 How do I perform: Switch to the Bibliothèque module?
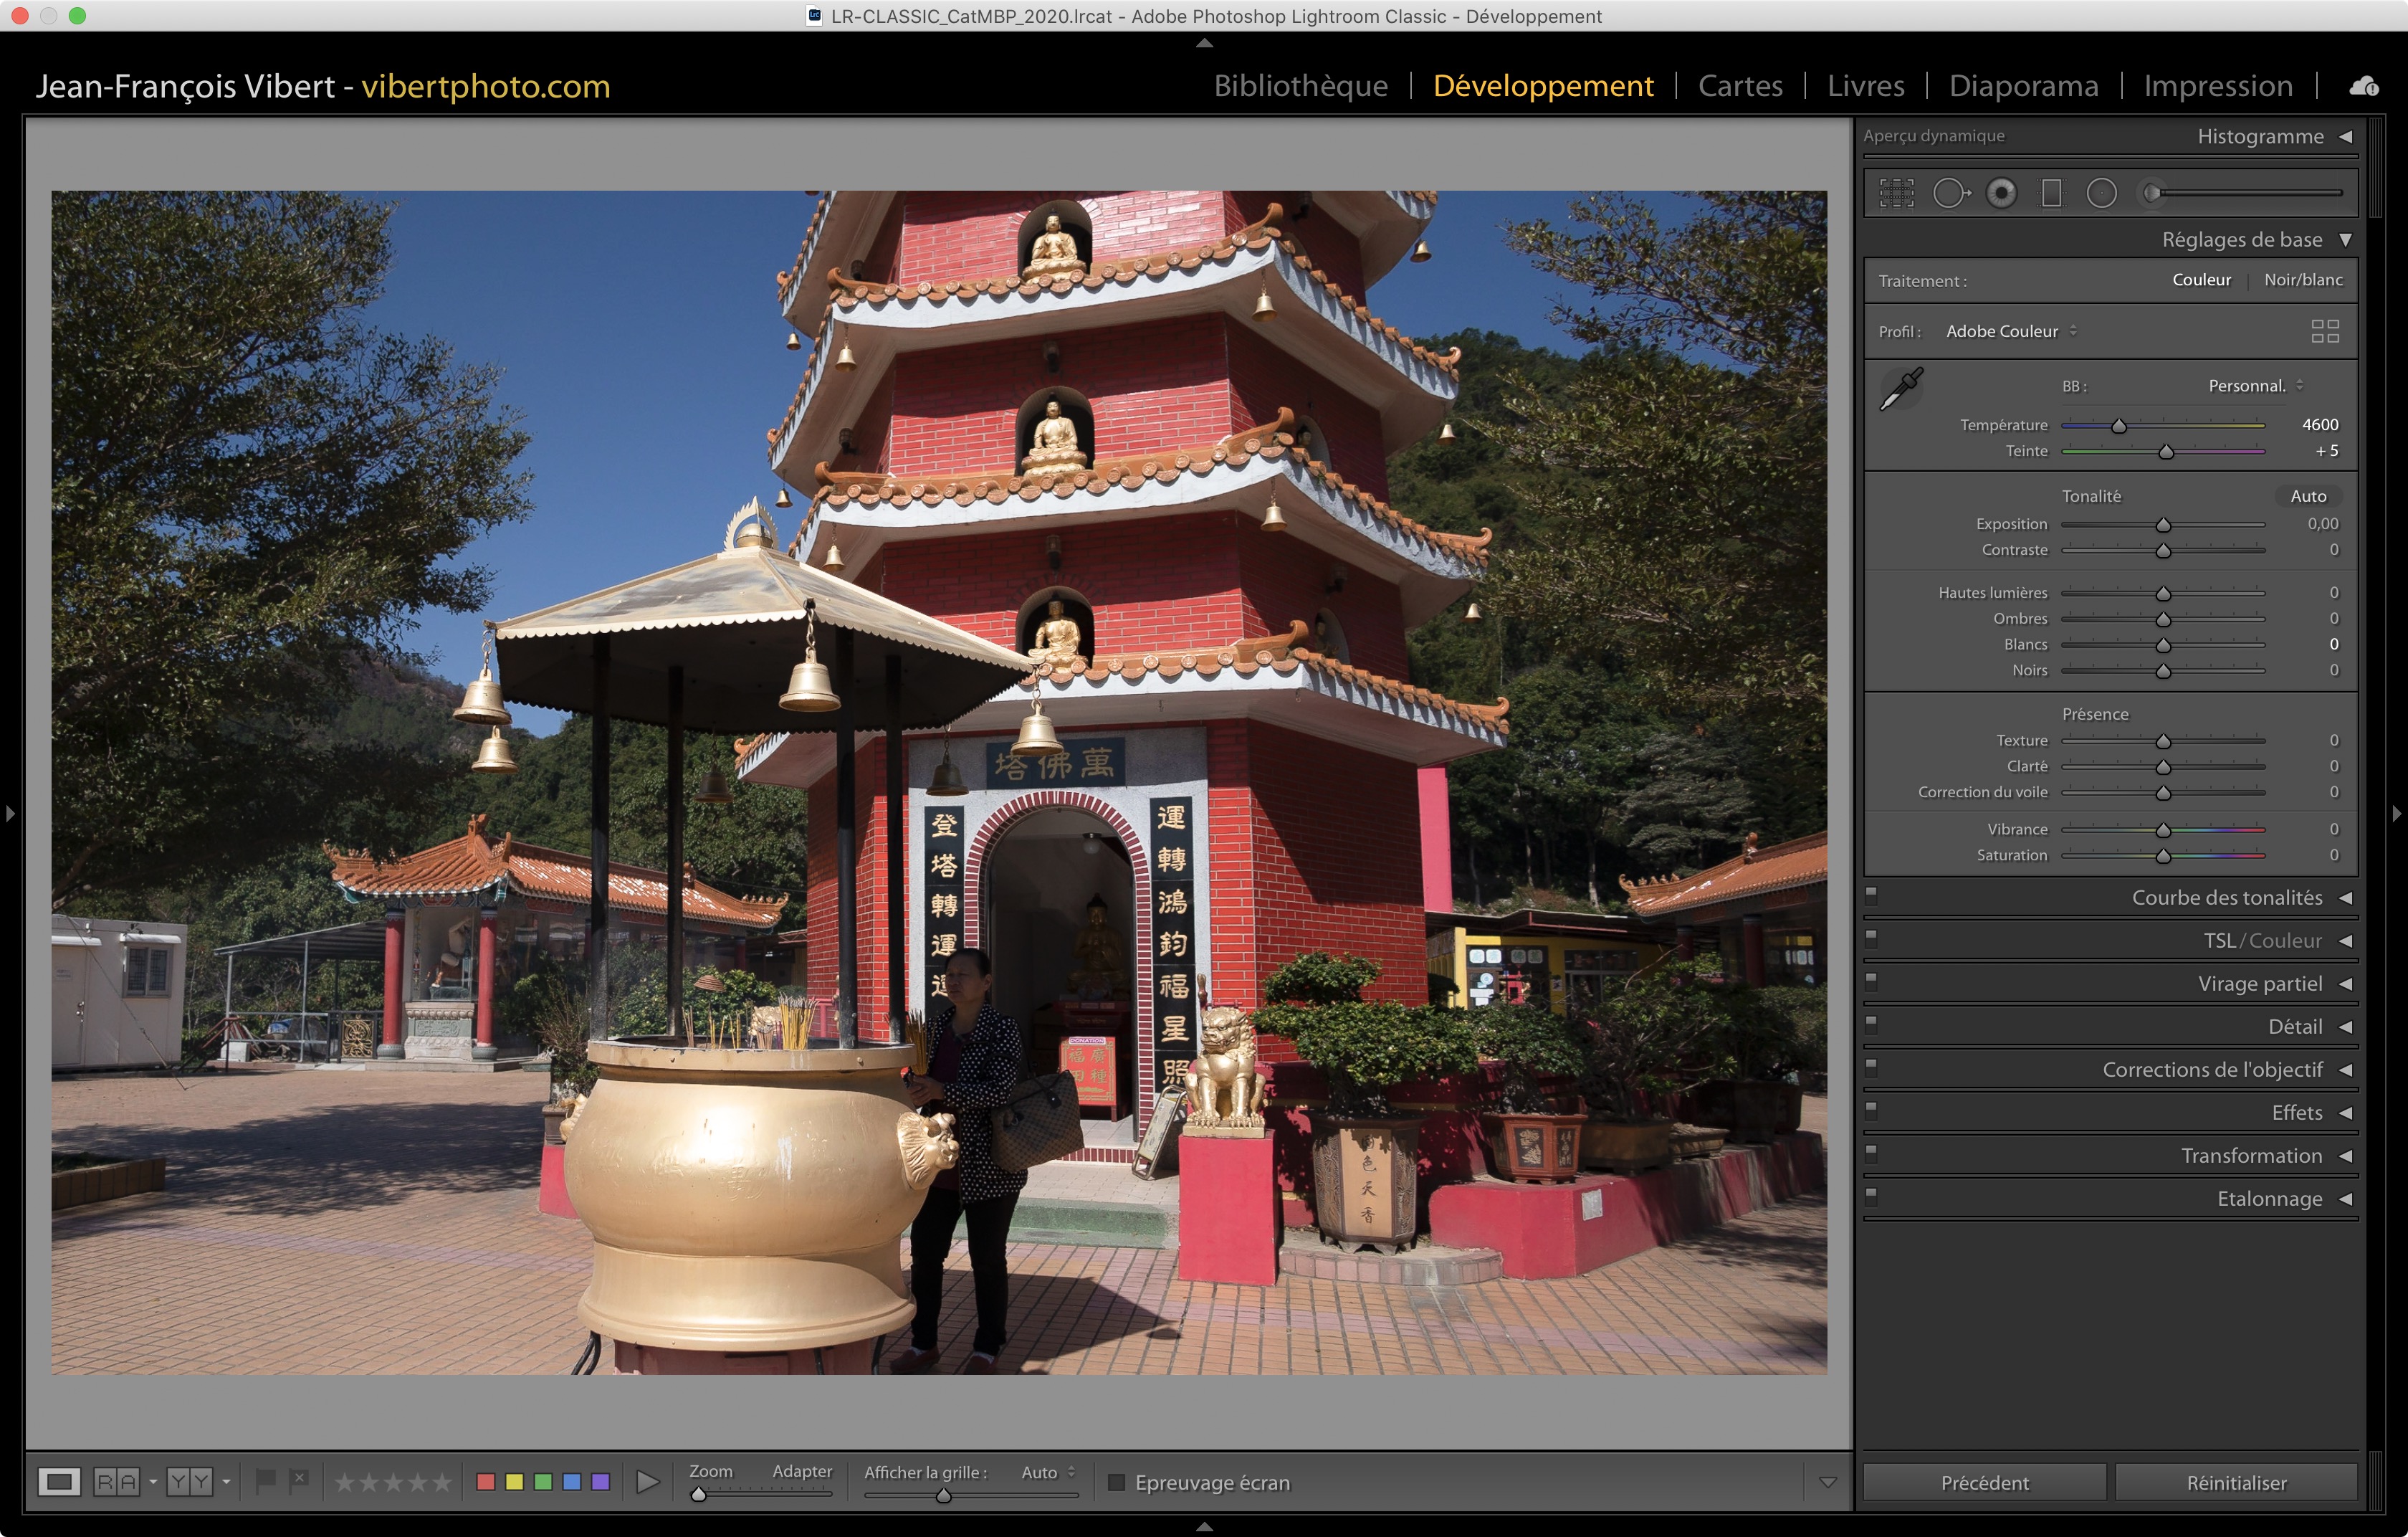pos(1300,86)
